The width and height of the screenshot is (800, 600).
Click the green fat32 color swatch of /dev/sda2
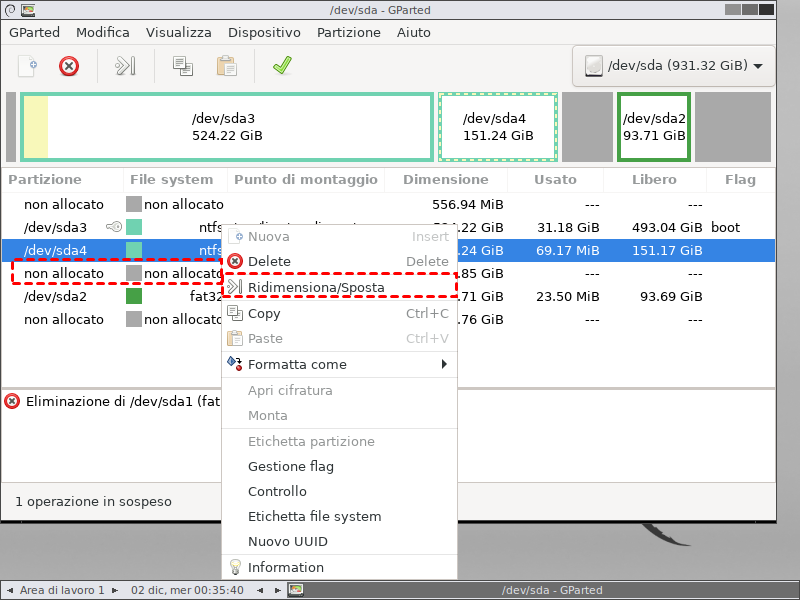coord(134,296)
